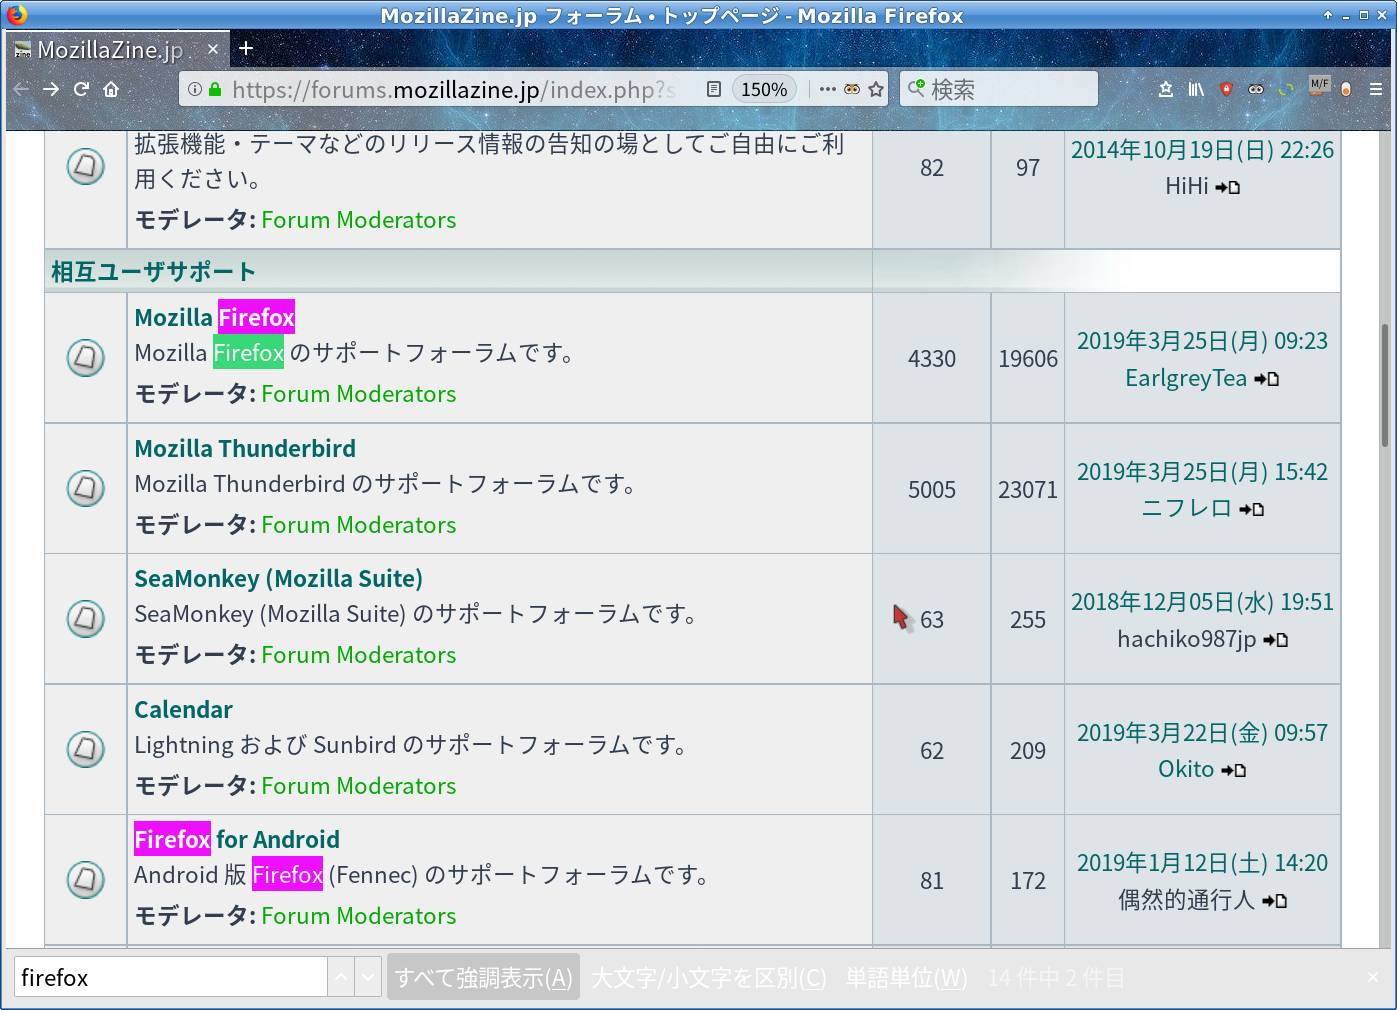View latest post icon next to hachiko987jp
Viewport: 1397px width, 1010px height.
pyautogui.click(x=1276, y=640)
